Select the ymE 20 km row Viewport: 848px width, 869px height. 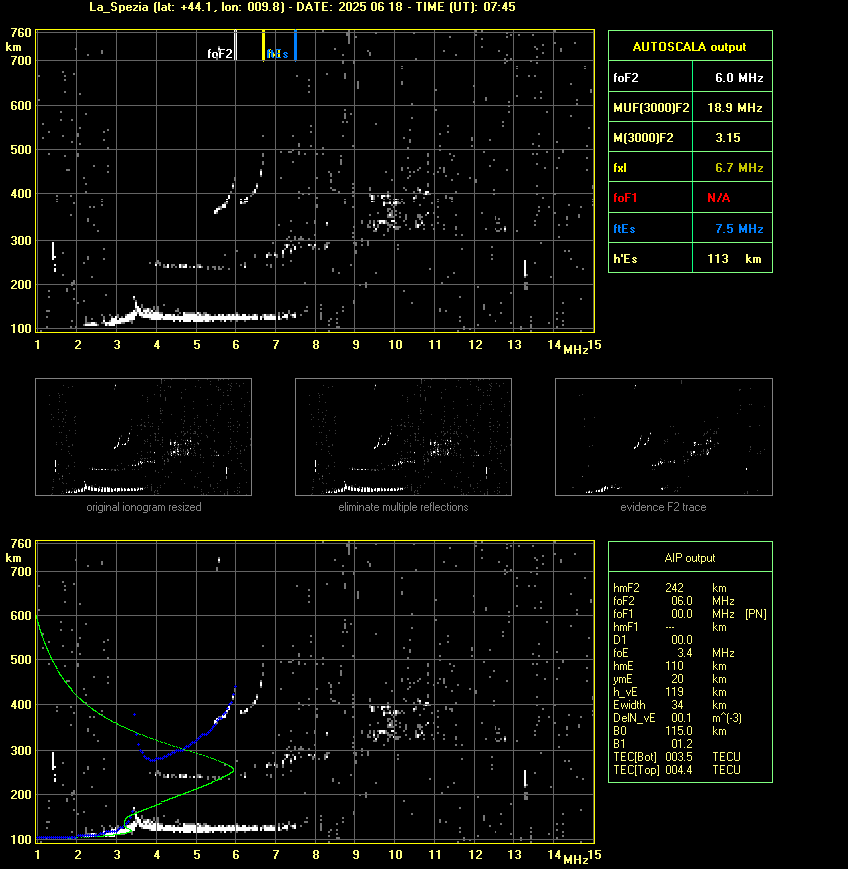coord(670,679)
